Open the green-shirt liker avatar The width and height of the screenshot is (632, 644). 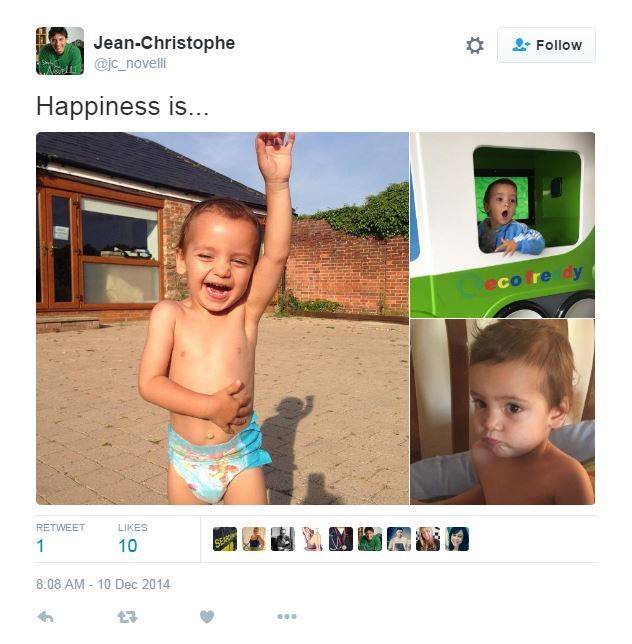370,539
